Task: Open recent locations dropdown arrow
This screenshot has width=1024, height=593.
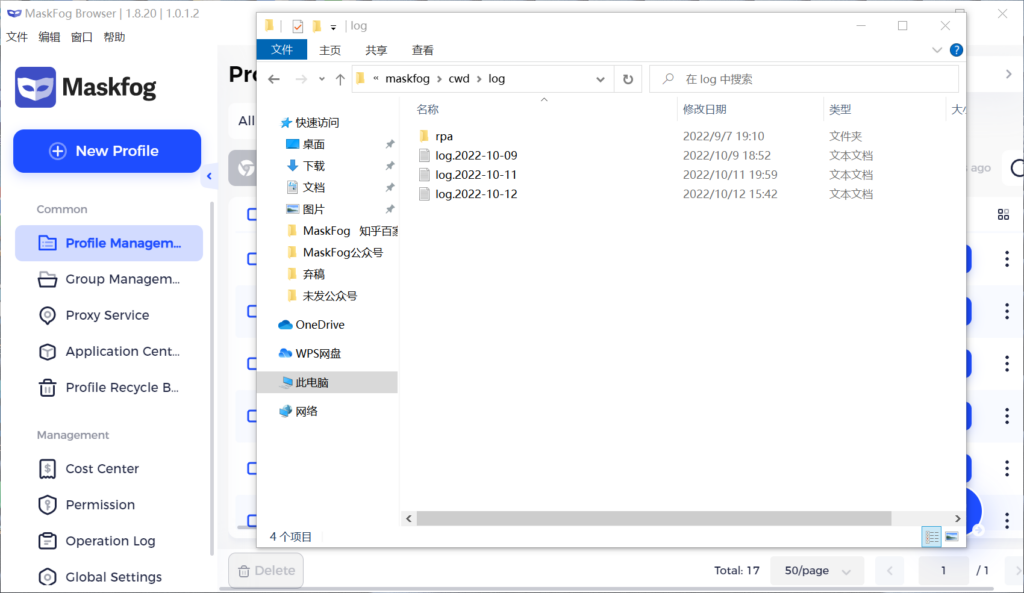Action: point(321,79)
